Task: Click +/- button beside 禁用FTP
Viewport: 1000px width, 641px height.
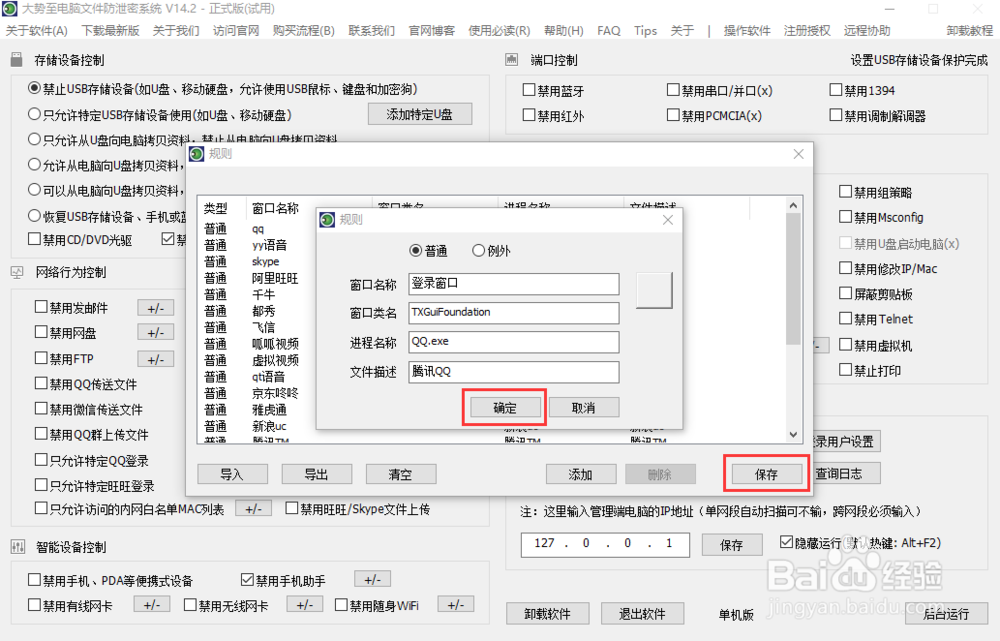Action: [156, 359]
